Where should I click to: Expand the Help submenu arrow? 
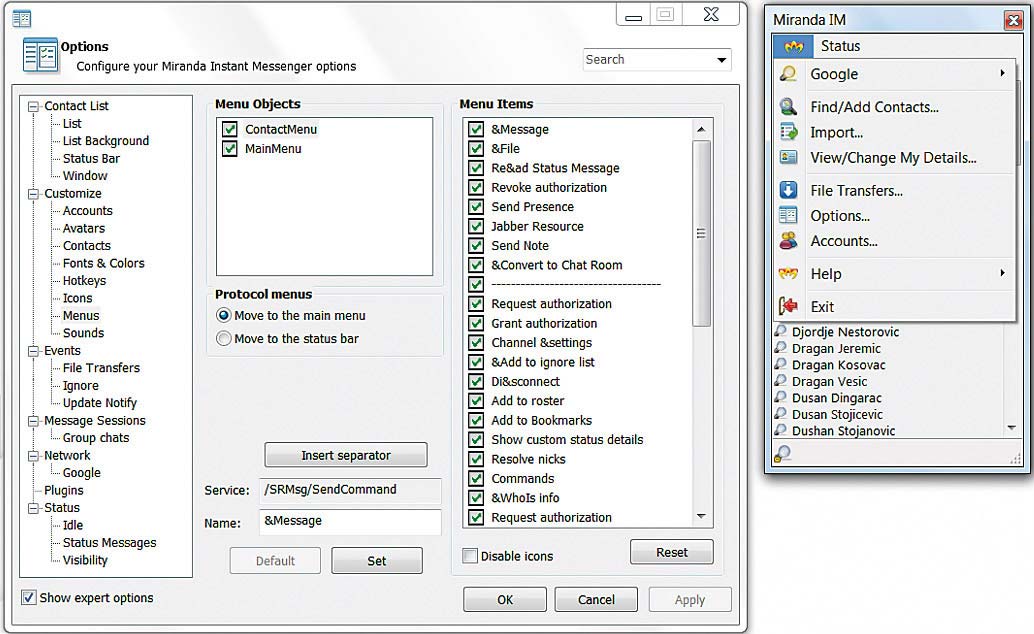[x=1002, y=273]
